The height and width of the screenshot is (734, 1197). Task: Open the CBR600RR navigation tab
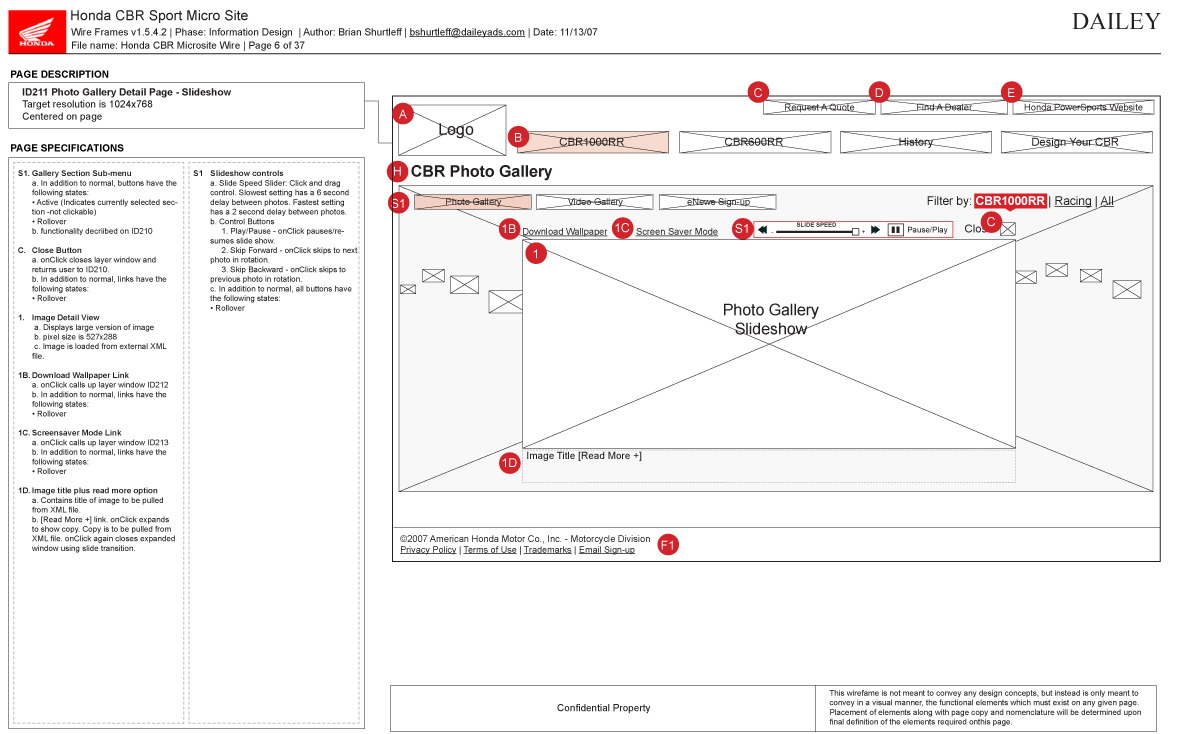(x=754, y=142)
